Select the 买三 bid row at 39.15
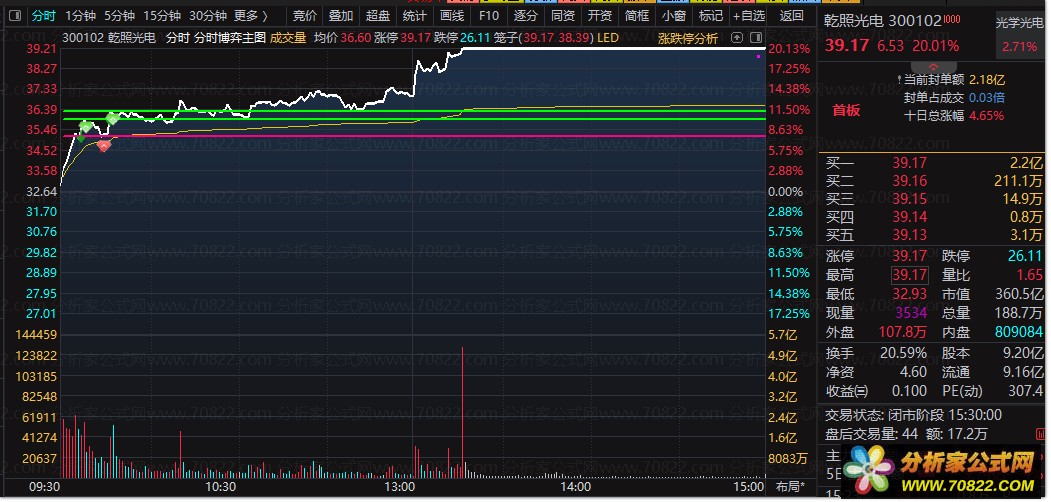The image size is (1051, 502). [x=934, y=199]
